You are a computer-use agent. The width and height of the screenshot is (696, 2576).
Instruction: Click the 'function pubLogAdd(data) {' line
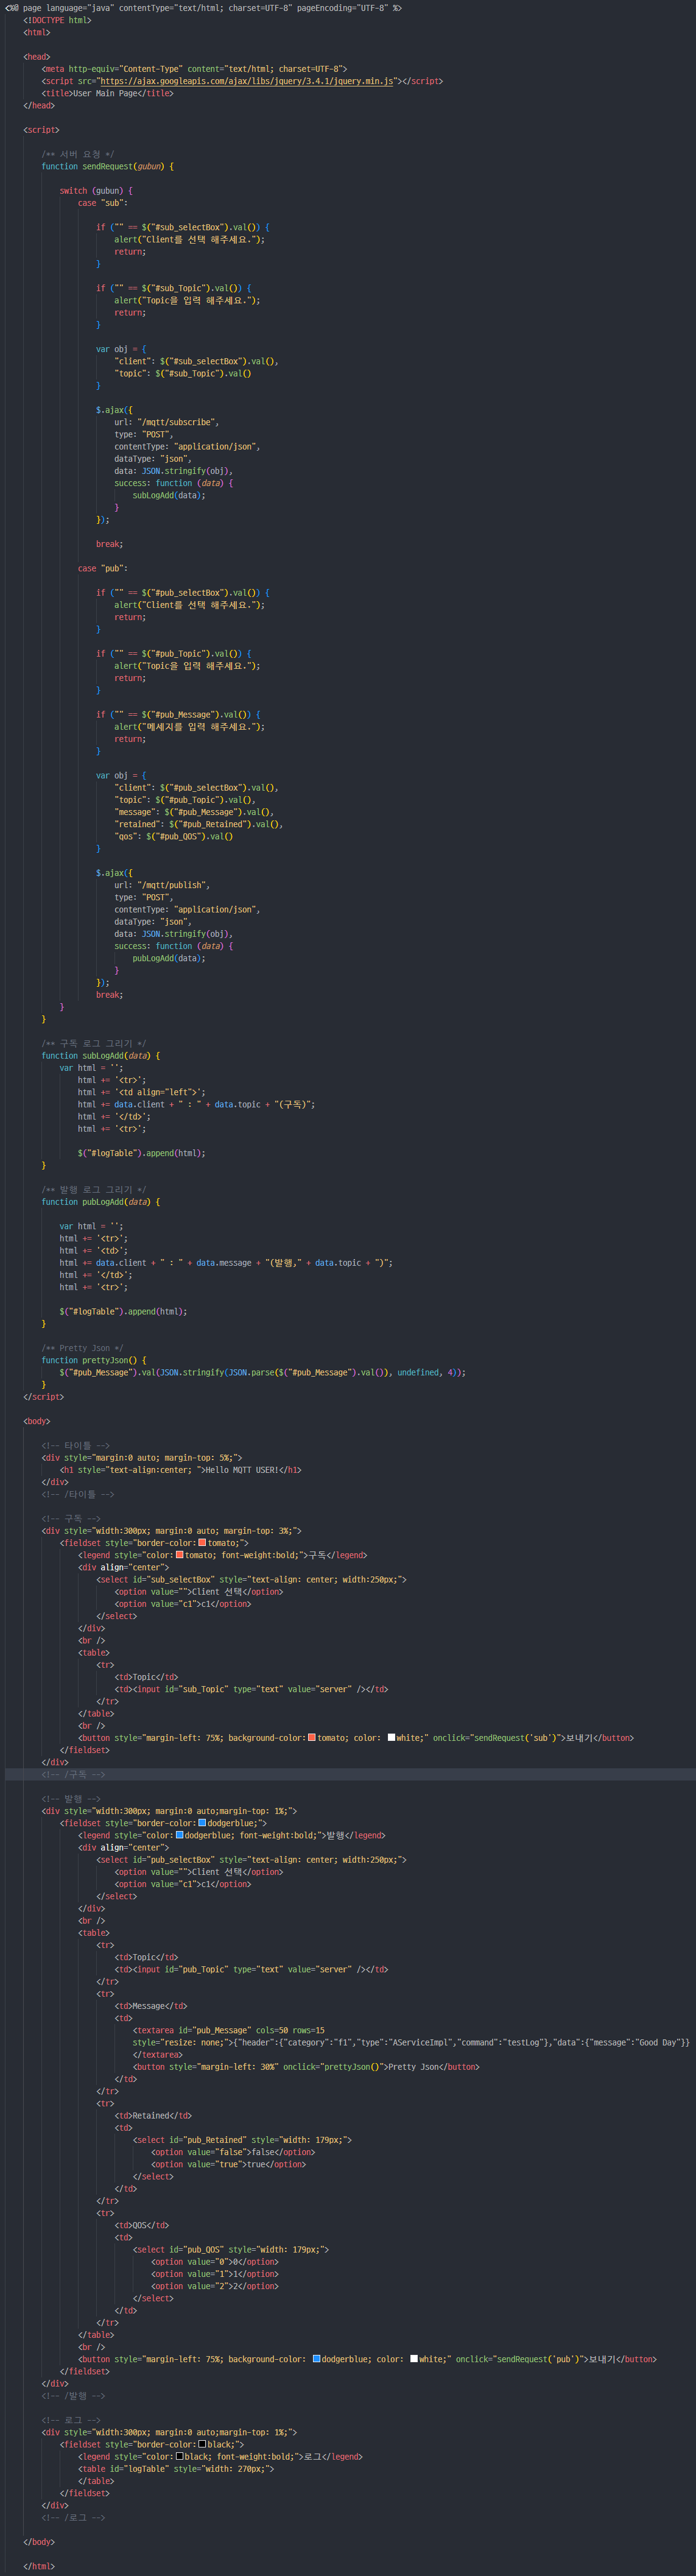pos(100,1202)
